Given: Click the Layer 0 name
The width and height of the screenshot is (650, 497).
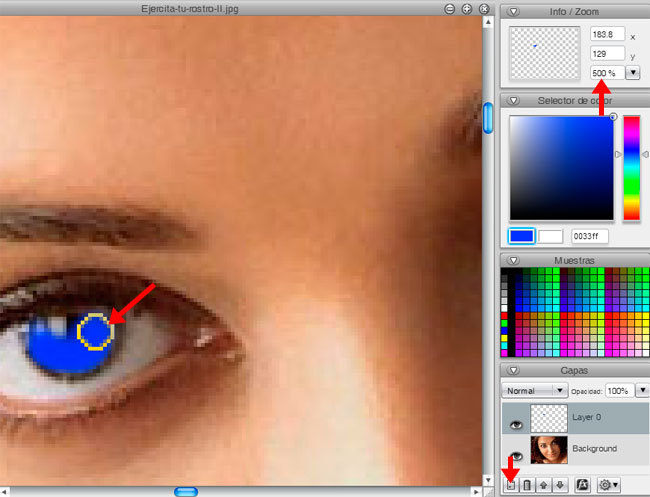Looking at the screenshot, I should coord(587,417).
